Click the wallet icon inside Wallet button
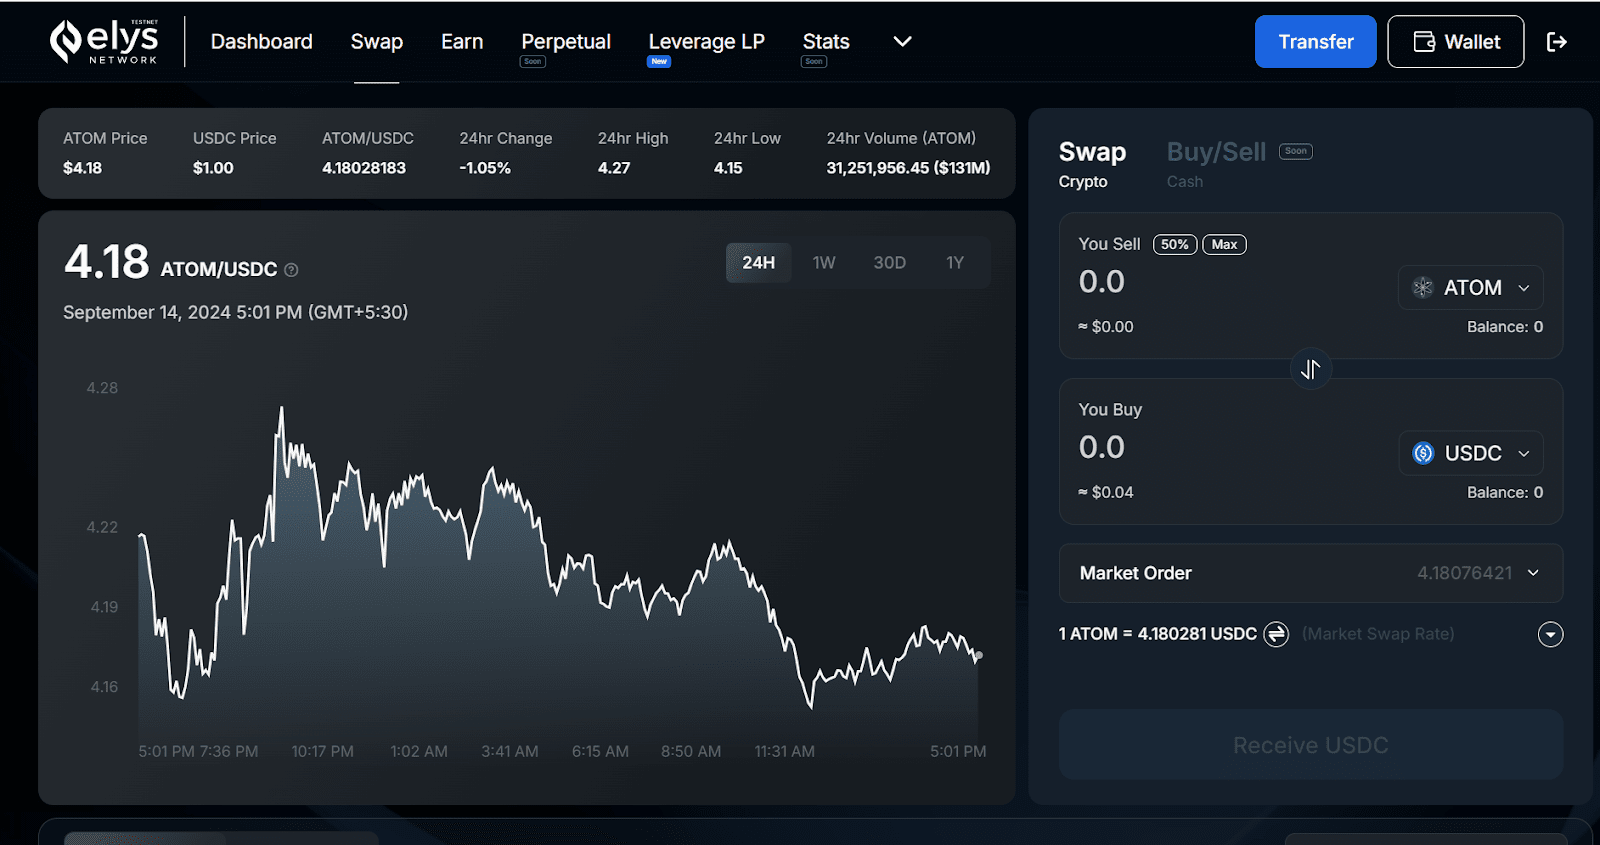The image size is (1600, 845). pos(1424,42)
